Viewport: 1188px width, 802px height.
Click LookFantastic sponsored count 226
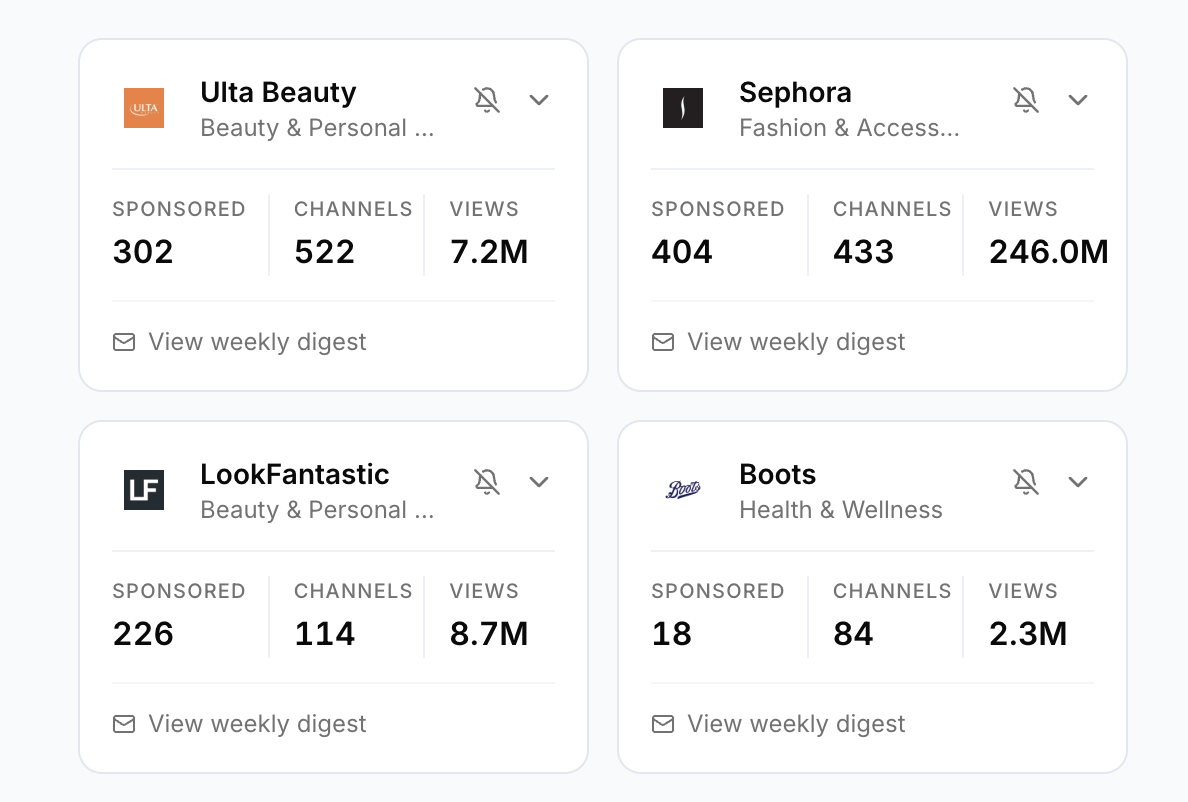pos(143,633)
